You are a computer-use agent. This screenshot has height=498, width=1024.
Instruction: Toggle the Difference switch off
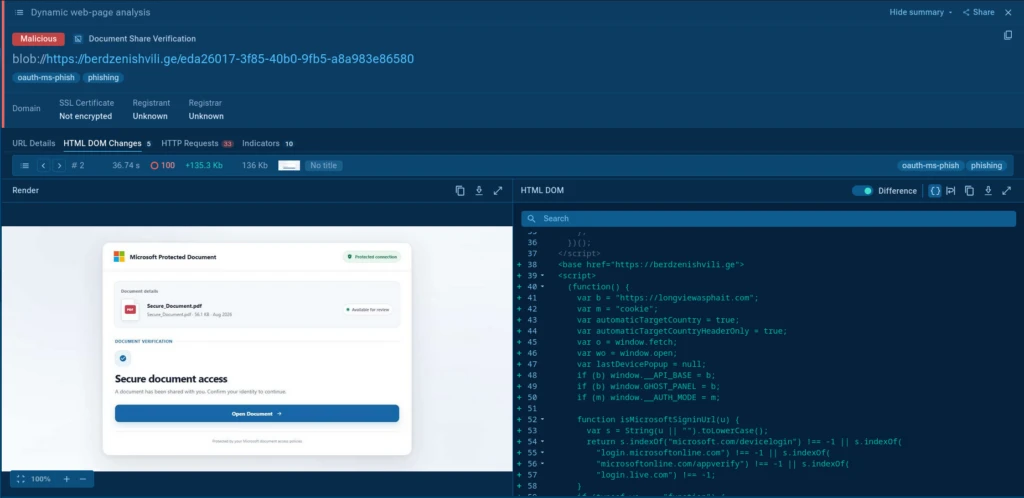click(x=862, y=191)
